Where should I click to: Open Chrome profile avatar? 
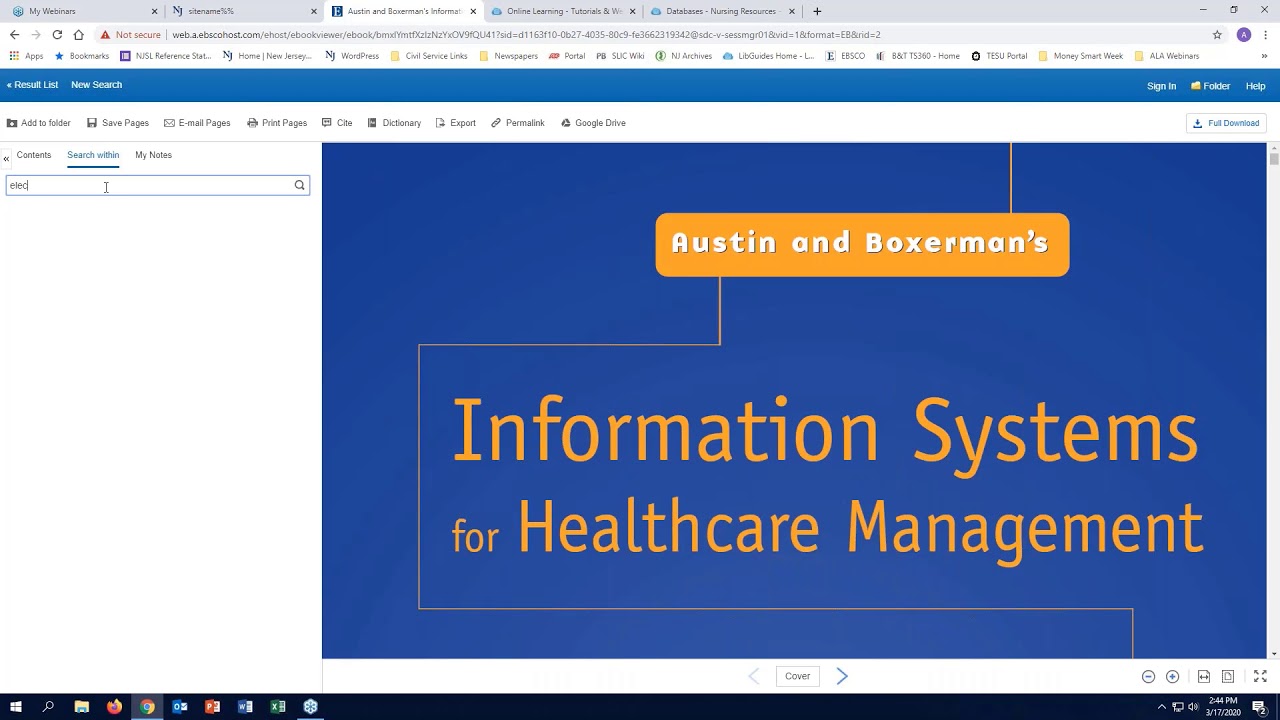[x=1243, y=34]
